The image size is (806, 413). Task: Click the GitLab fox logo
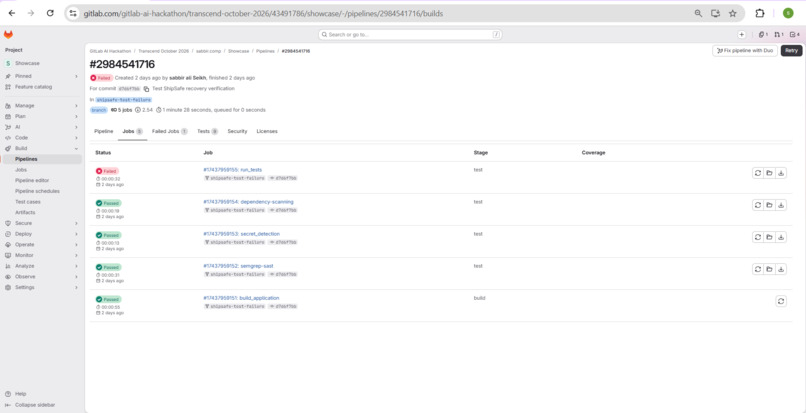[8, 35]
